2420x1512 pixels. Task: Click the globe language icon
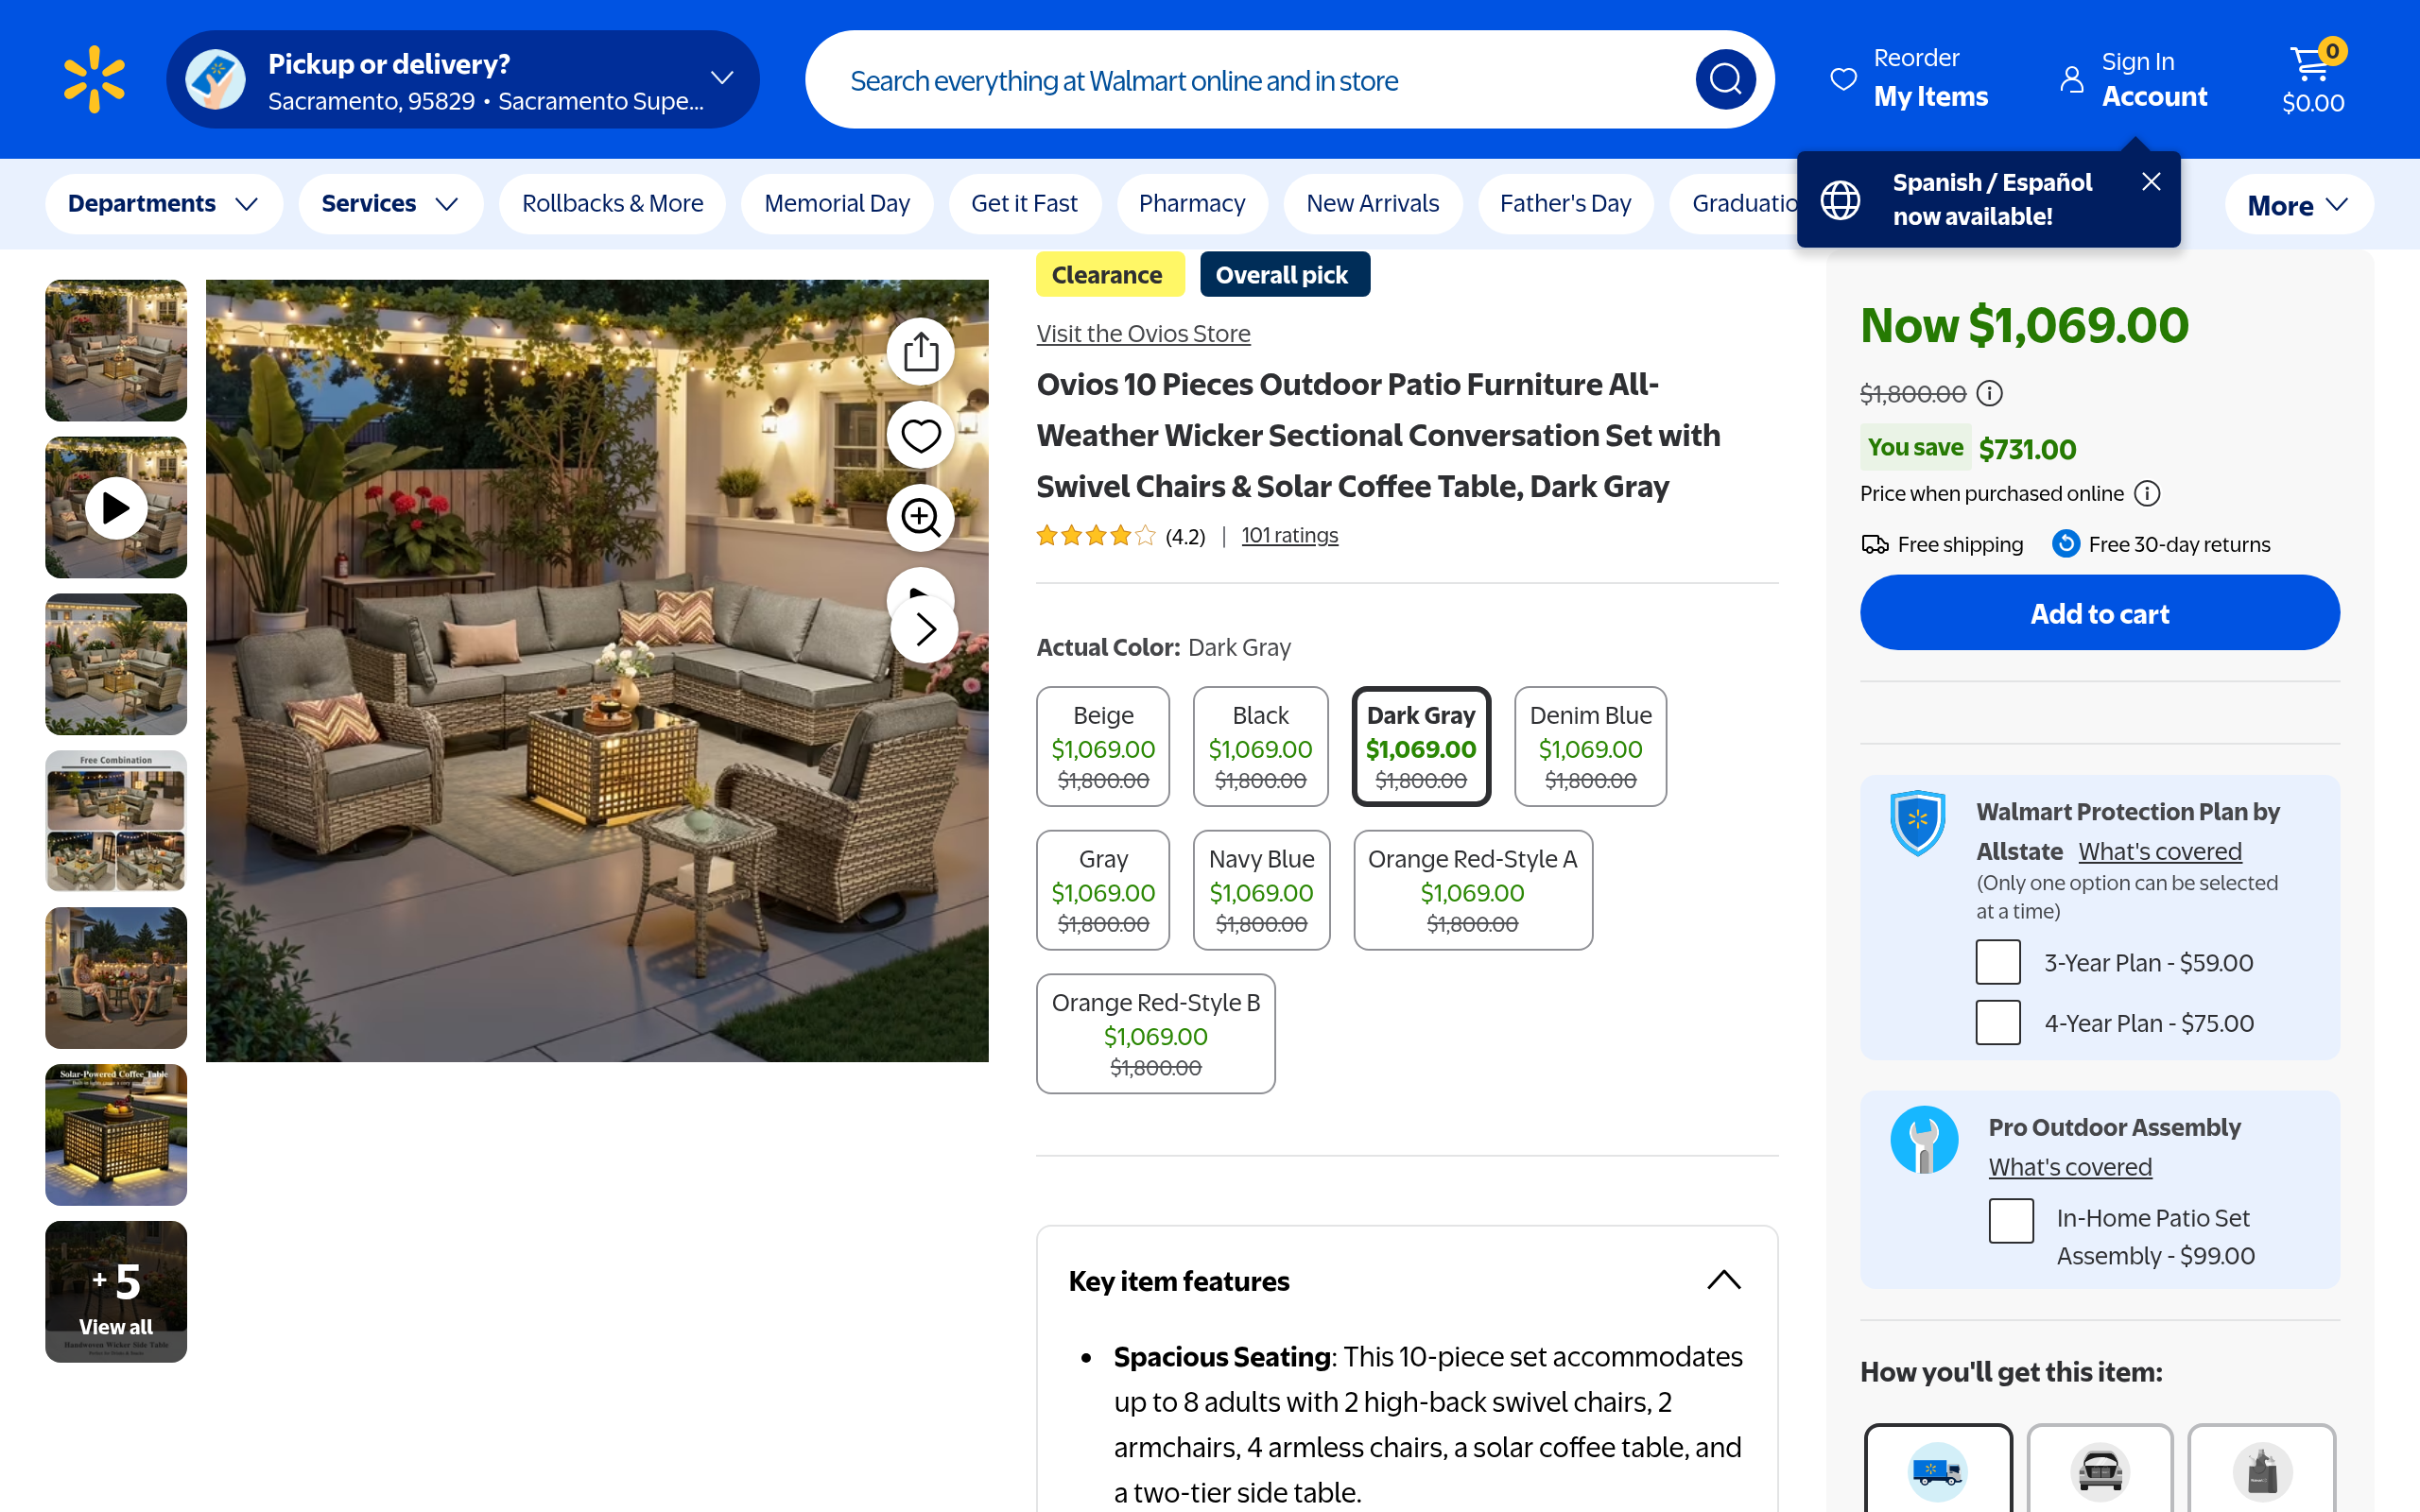[1840, 200]
